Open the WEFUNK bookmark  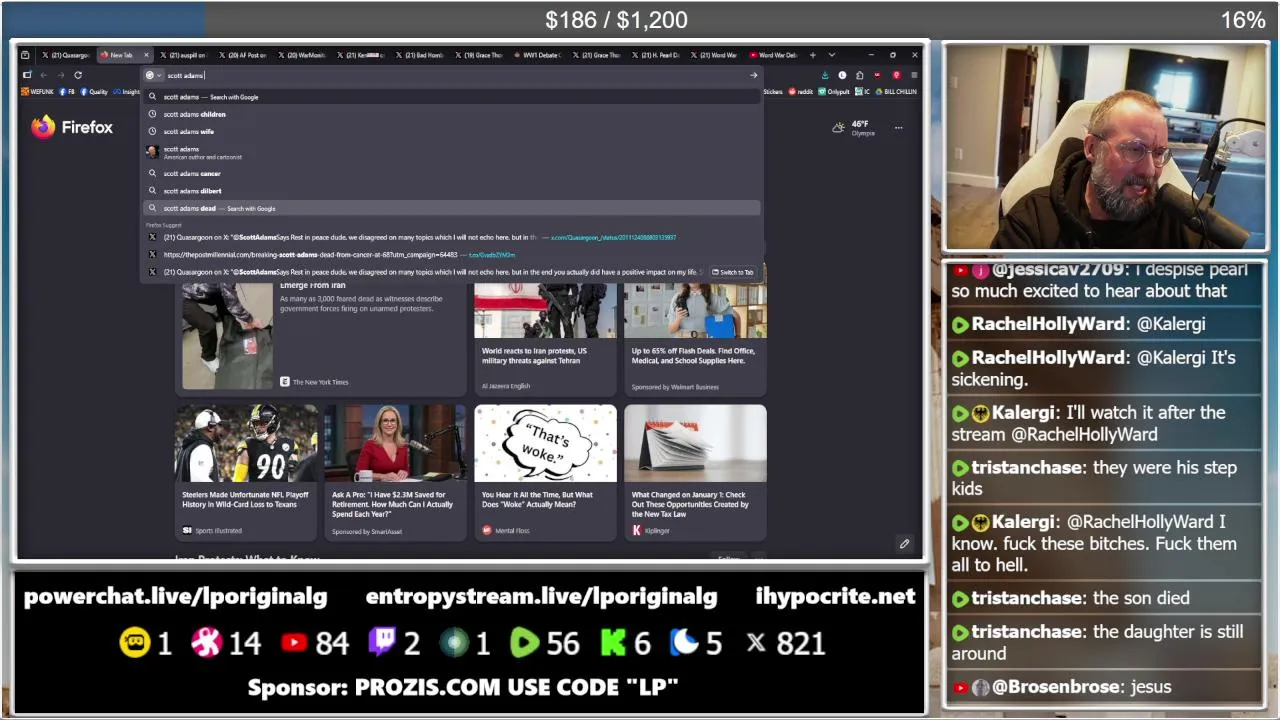[37, 92]
